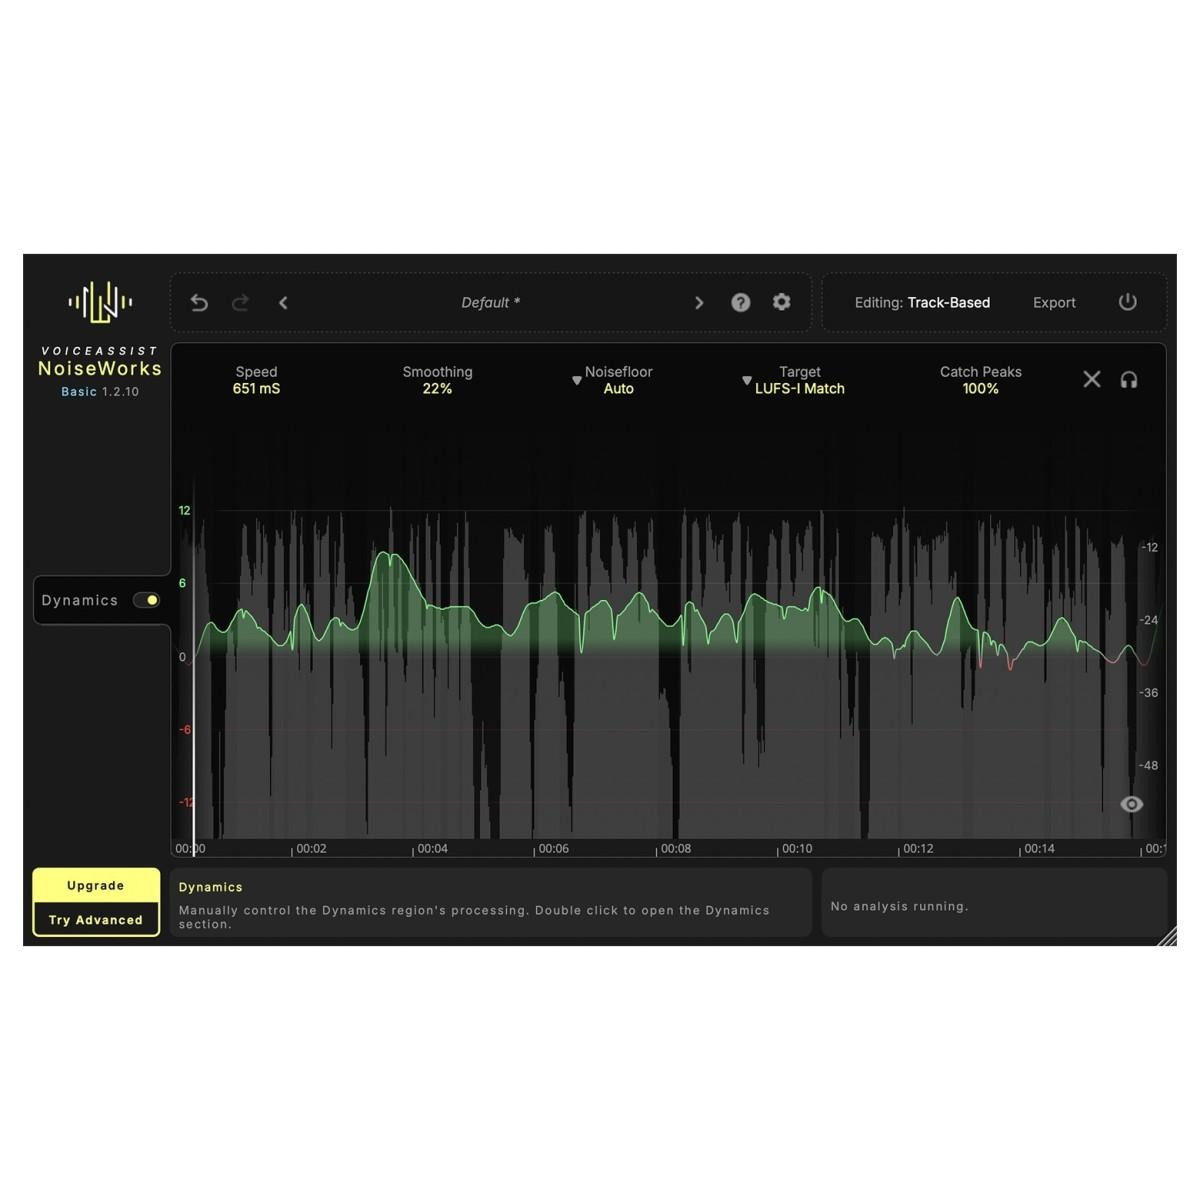
Task: Go to the next preset chevron
Action: [x=699, y=303]
